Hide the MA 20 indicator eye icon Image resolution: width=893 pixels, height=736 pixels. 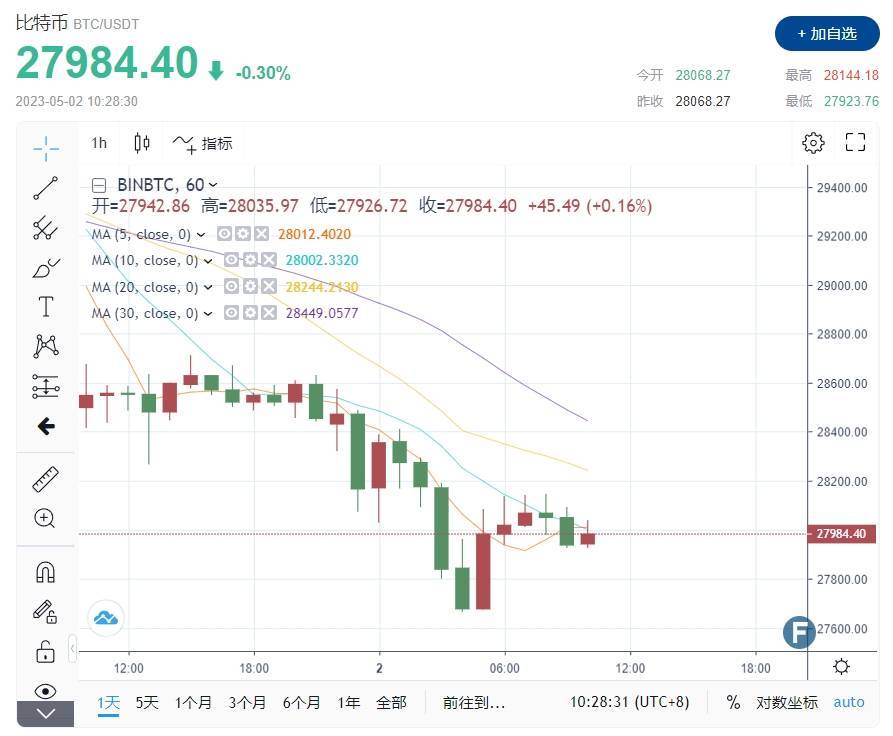[x=231, y=286]
